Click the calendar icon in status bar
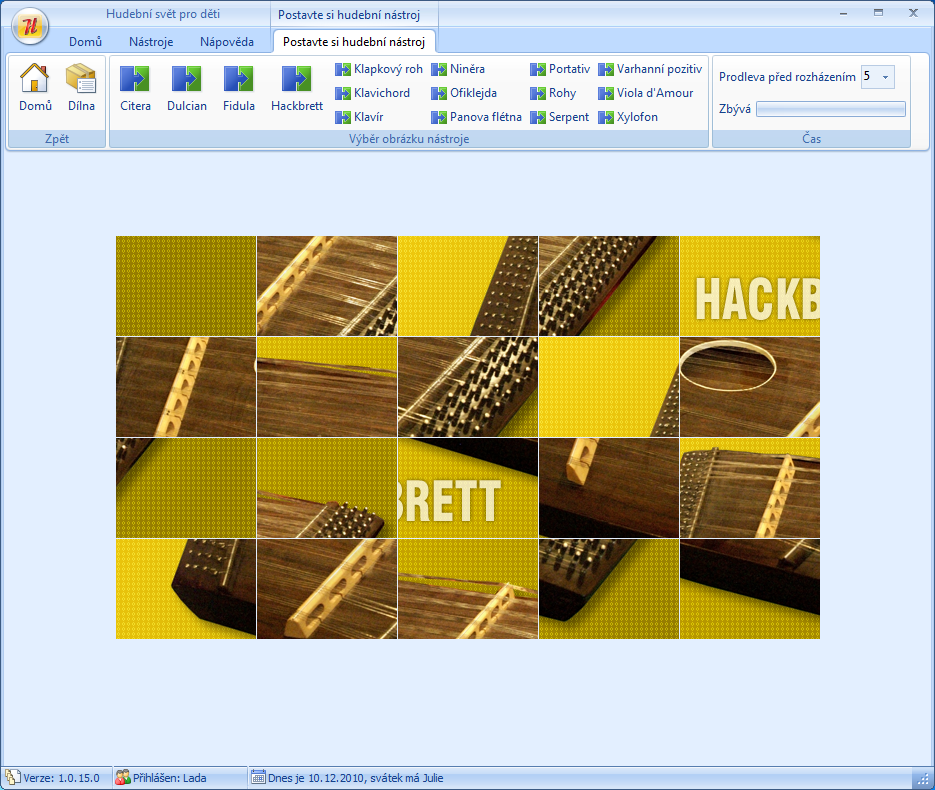 point(258,777)
